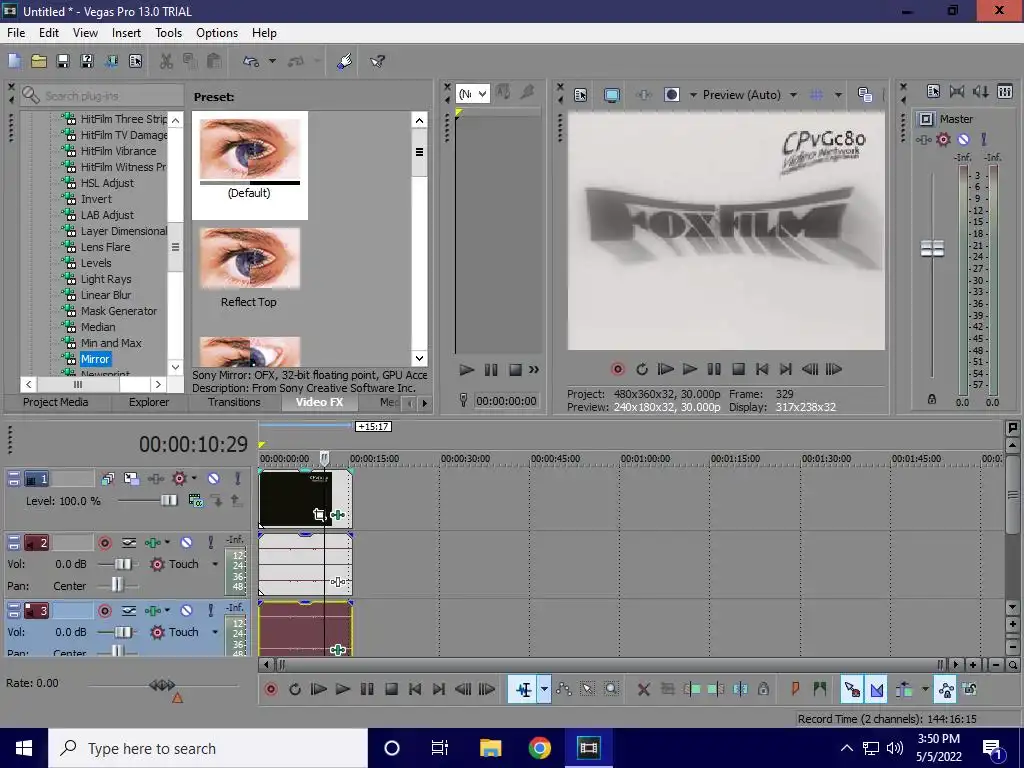Open overlays grid dropdown arrow in preview
Viewport: 1024px width, 768px height.
[x=838, y=95]
